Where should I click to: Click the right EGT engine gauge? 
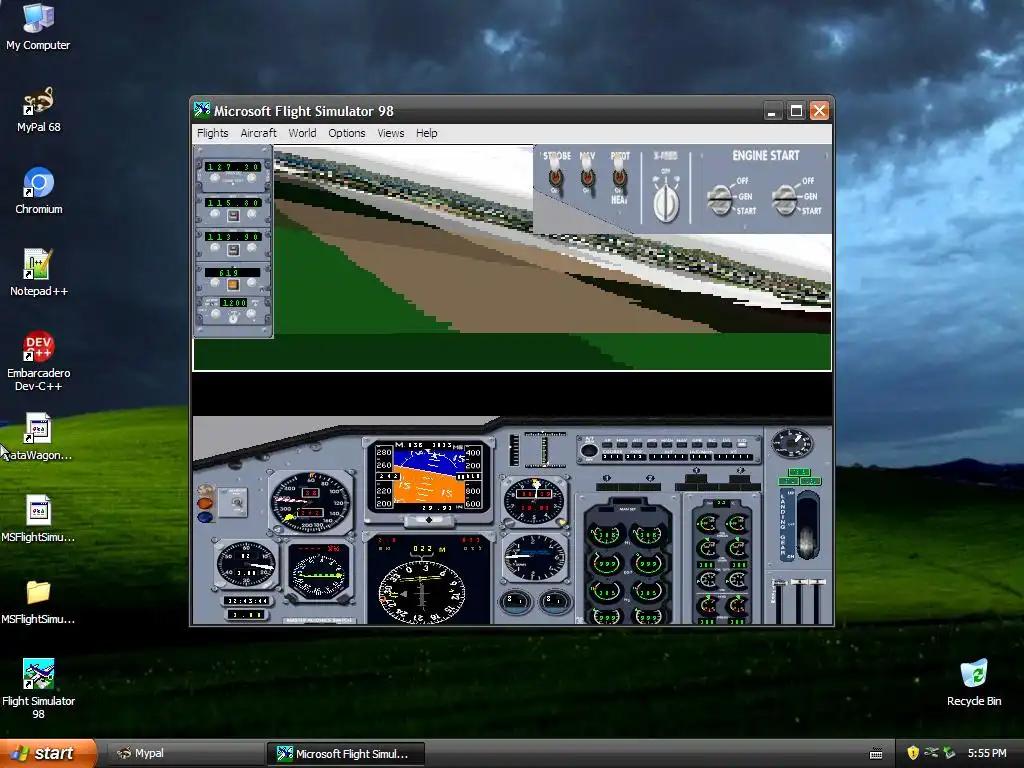click(648, 563)
